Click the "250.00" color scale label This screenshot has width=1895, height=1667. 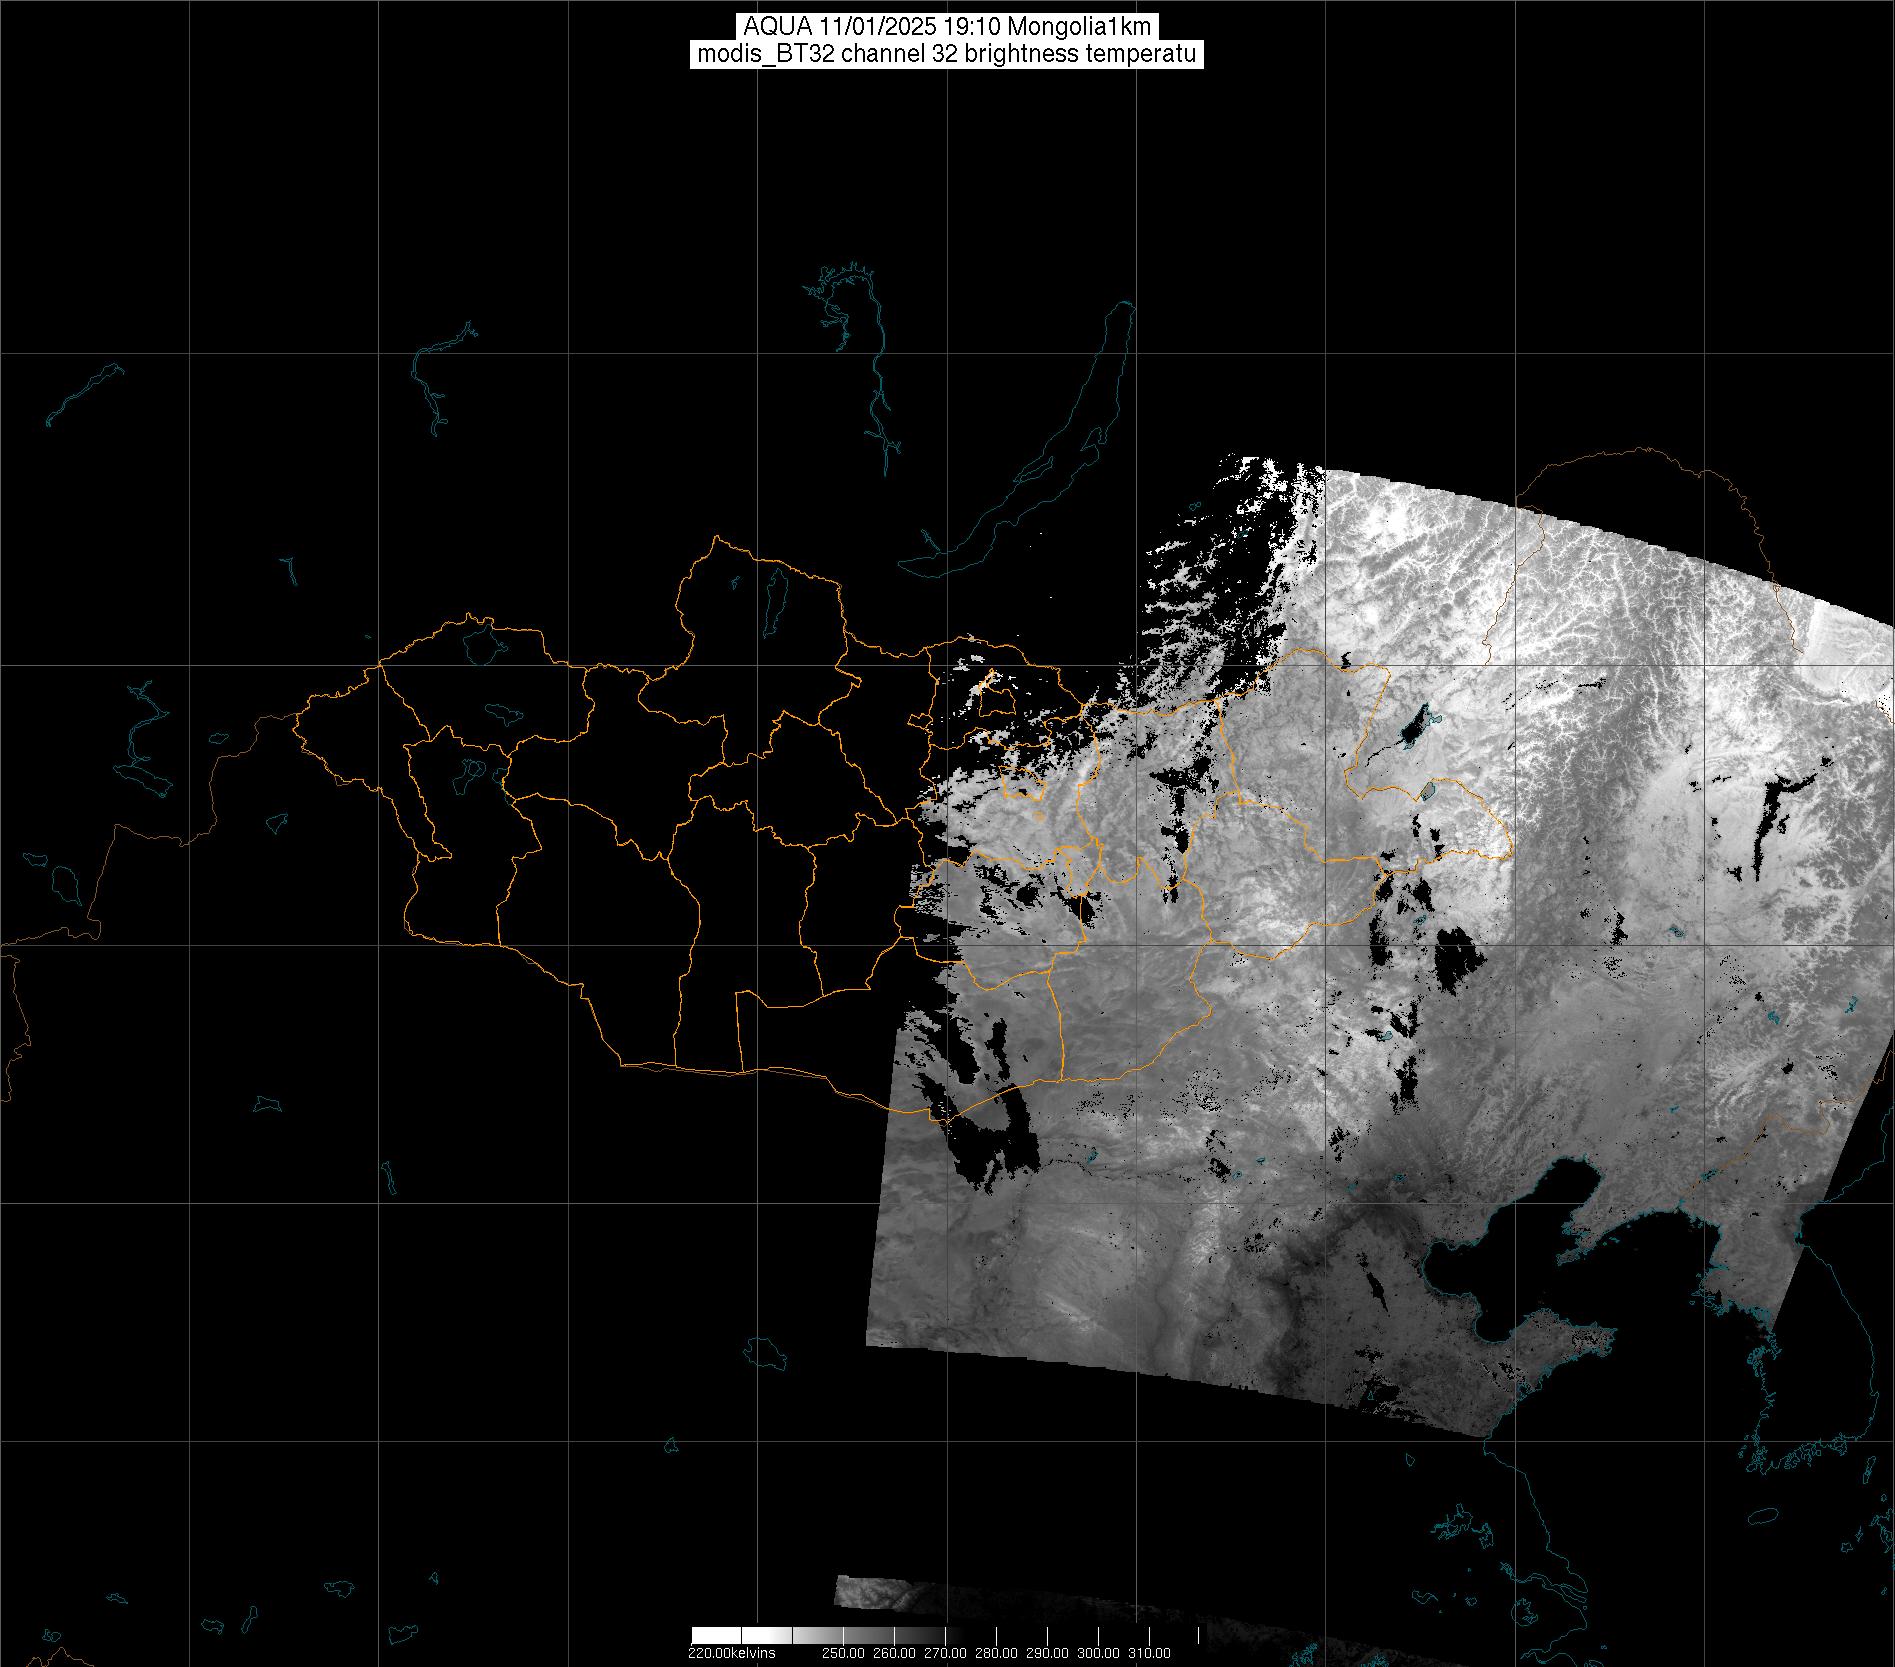click(842, 1653)
